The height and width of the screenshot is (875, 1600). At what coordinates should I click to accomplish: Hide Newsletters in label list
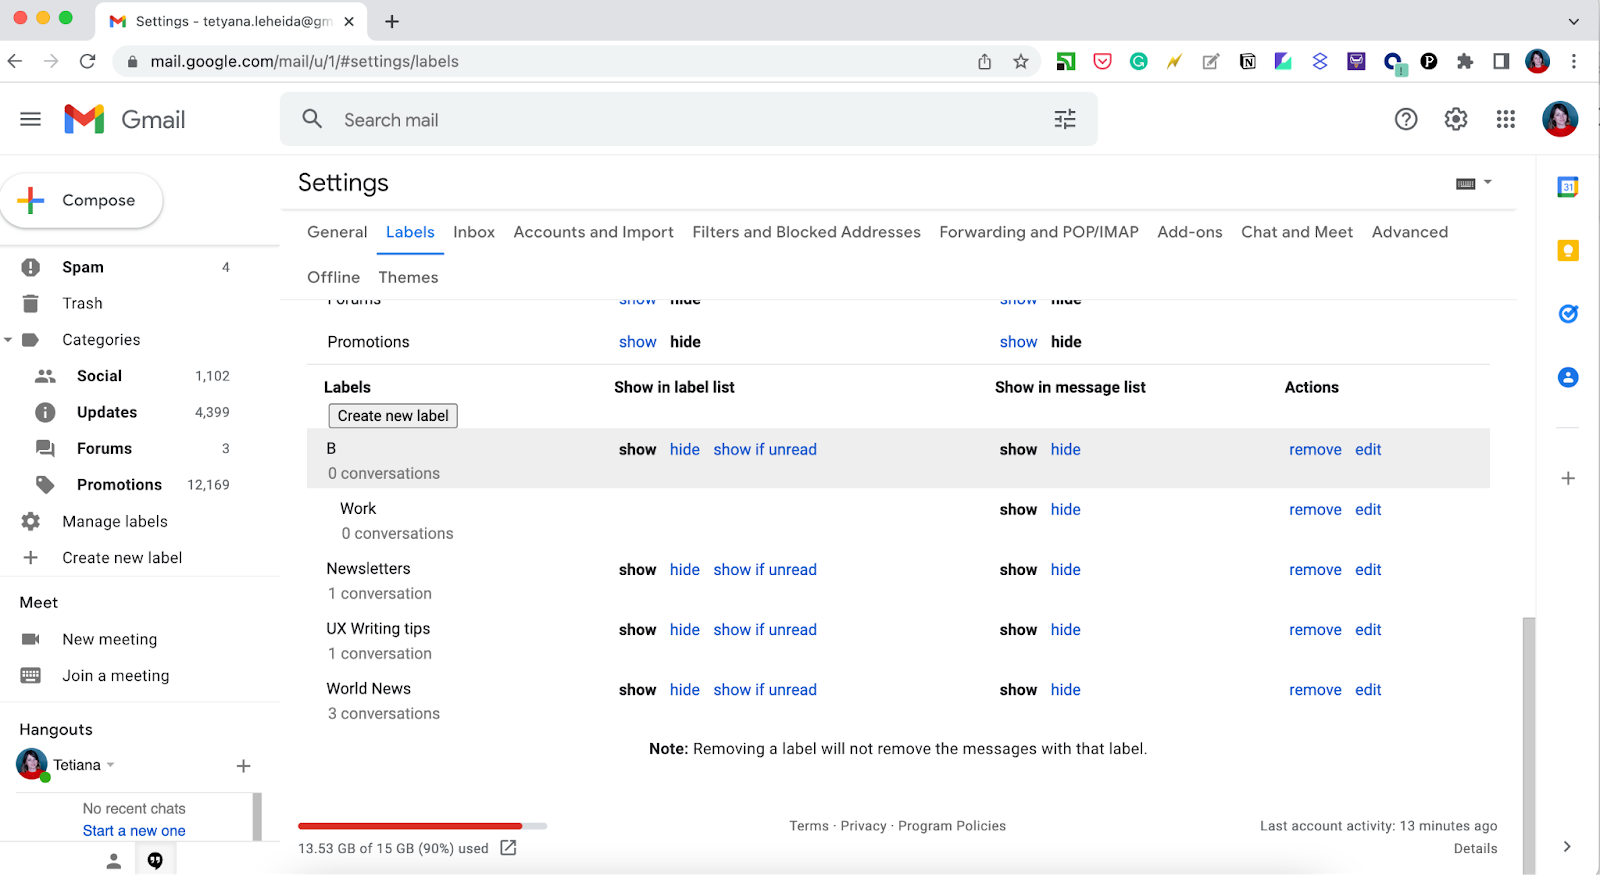685,570
